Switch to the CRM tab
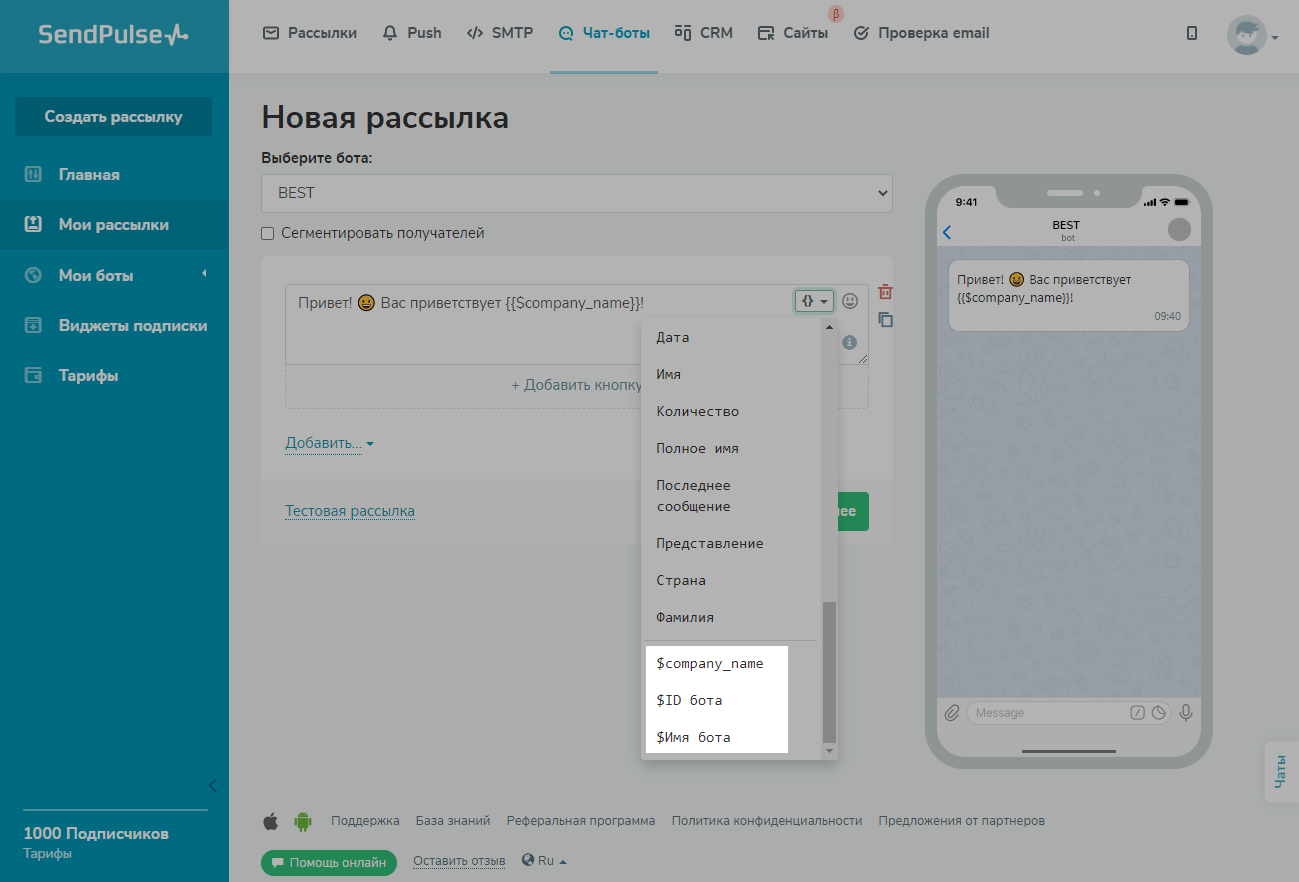 coord(704,33)
